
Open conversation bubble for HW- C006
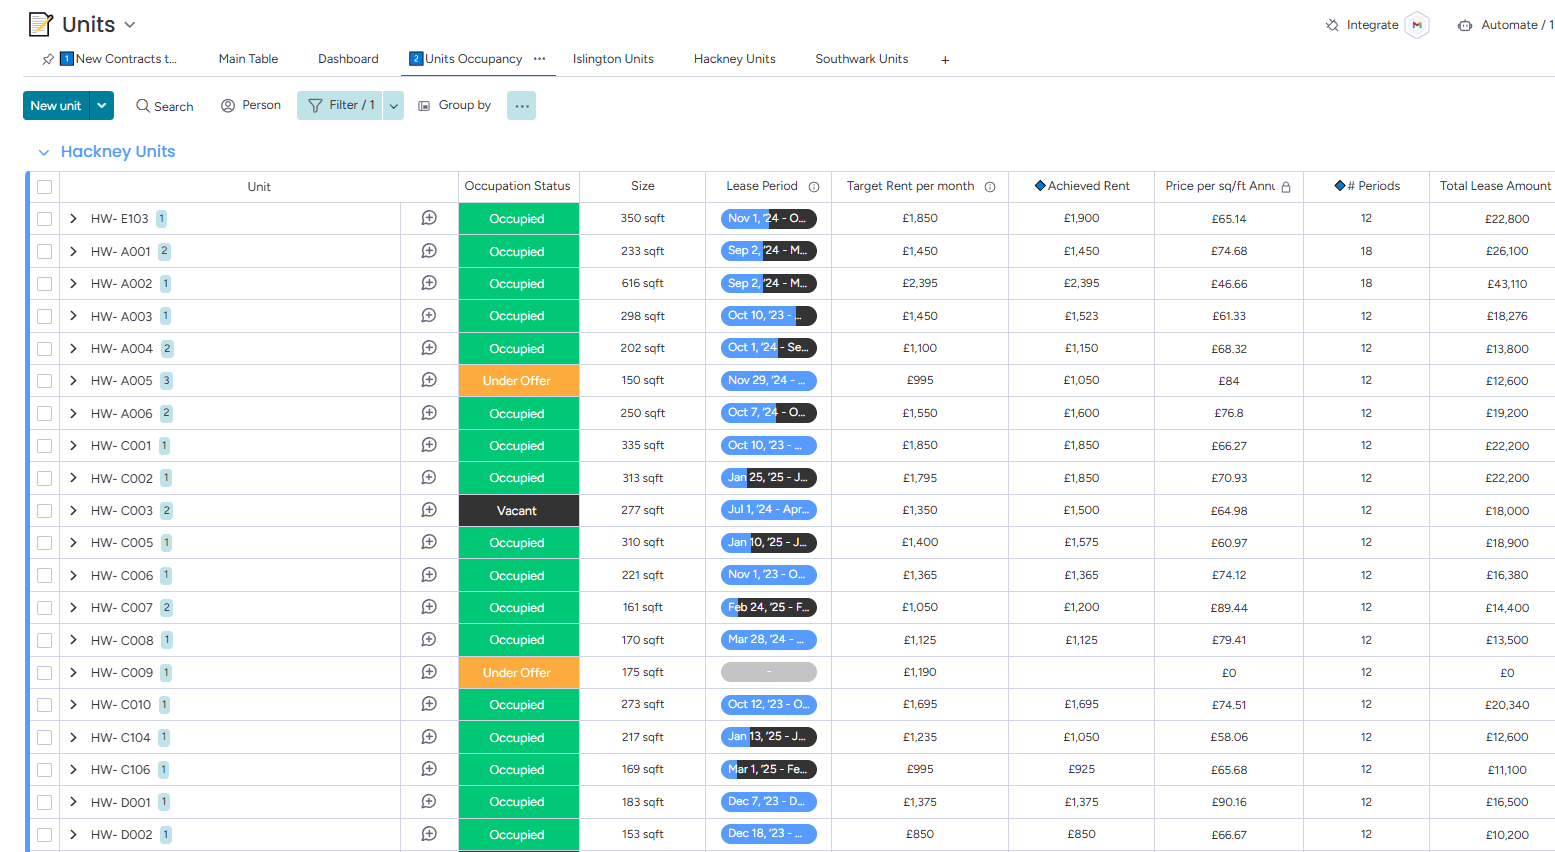(x=429, y=575)
